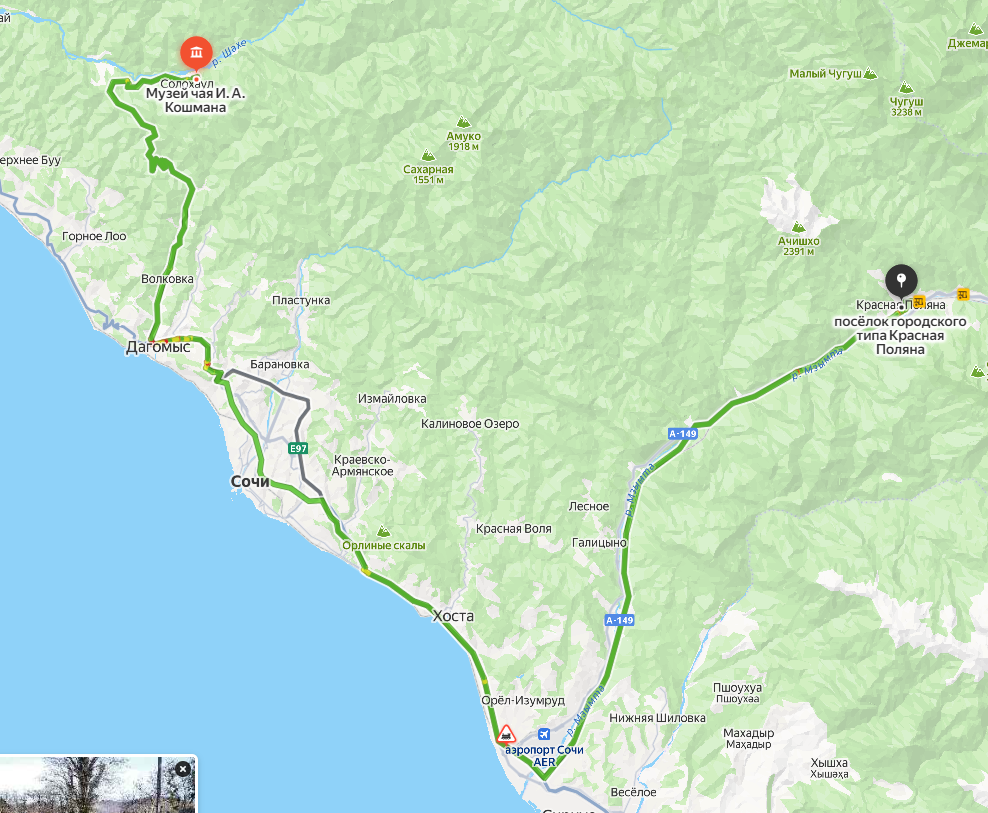The width and height of the screenshot is (988, 813).
Task: Click the Sochi airport plane icon
Action: tap(544, 734)
